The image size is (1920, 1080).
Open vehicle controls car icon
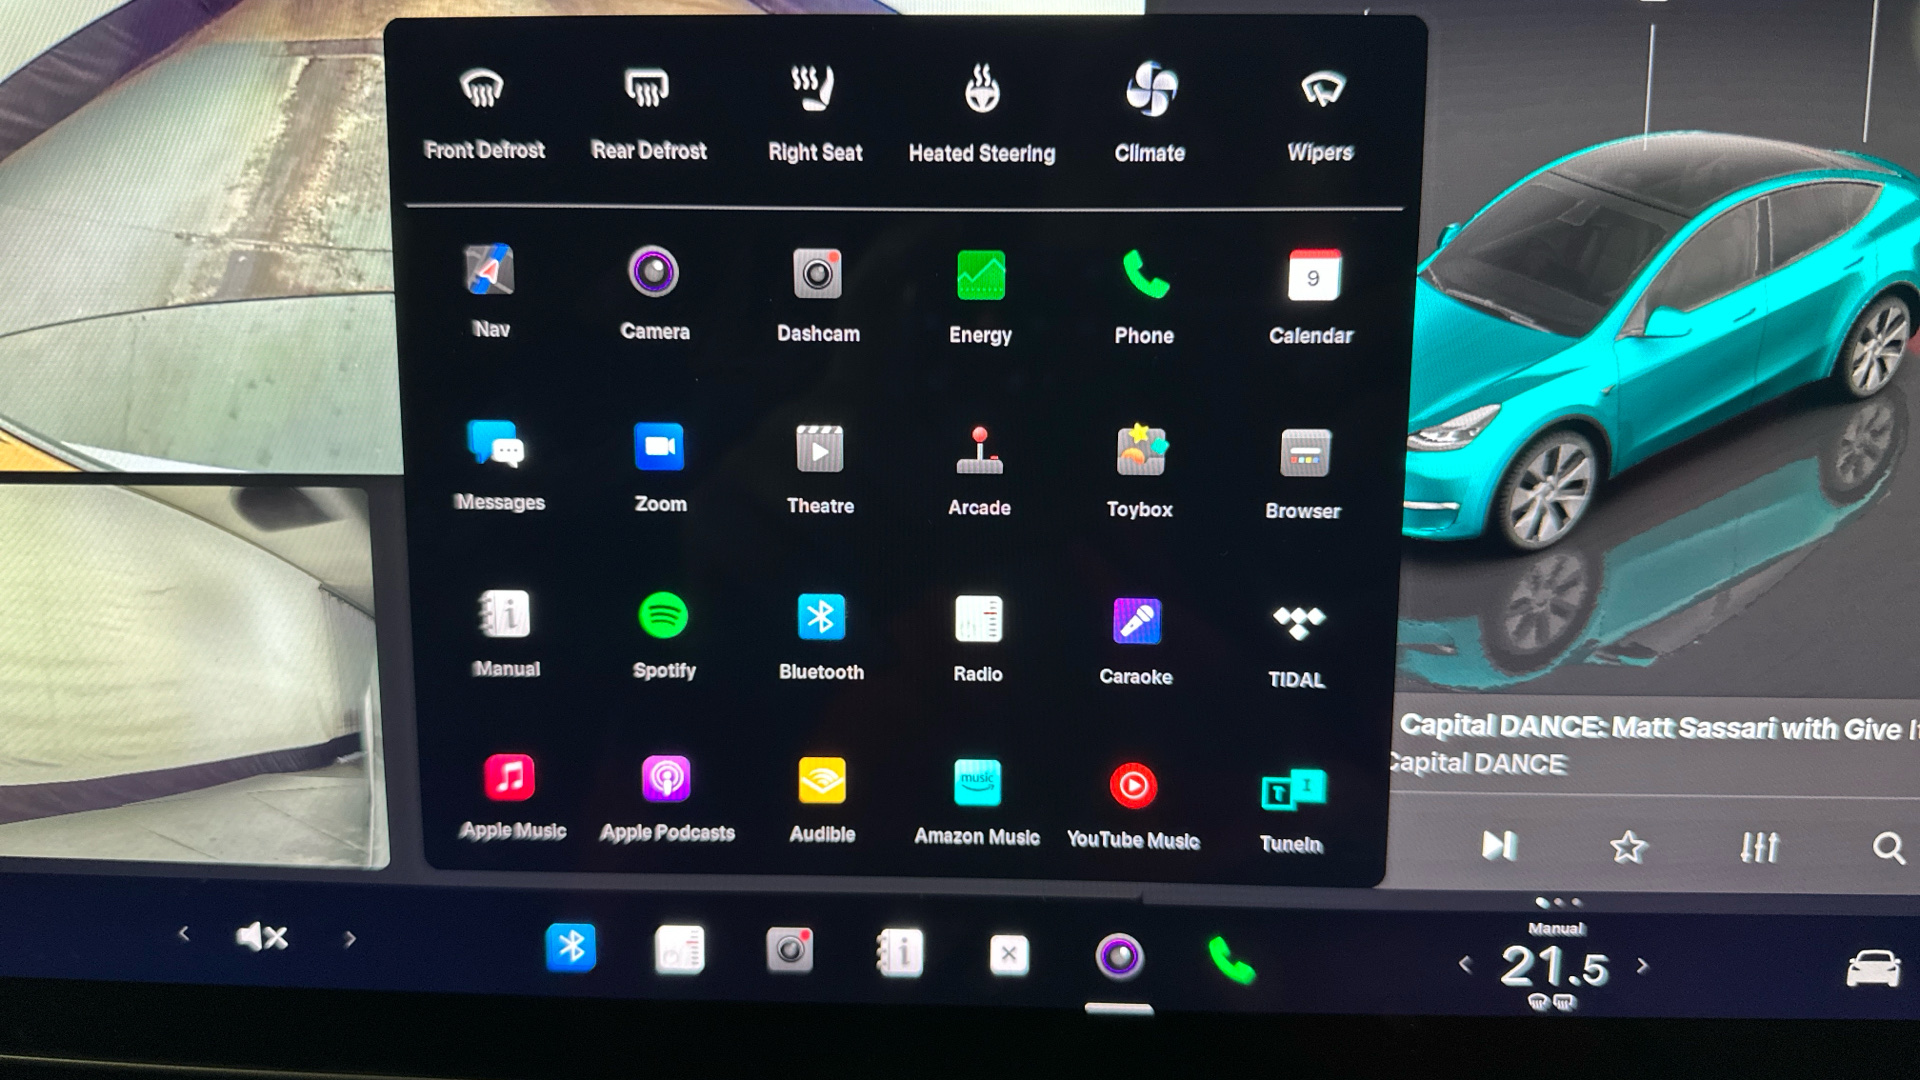pyautogui.click(x=1872, y=968)
